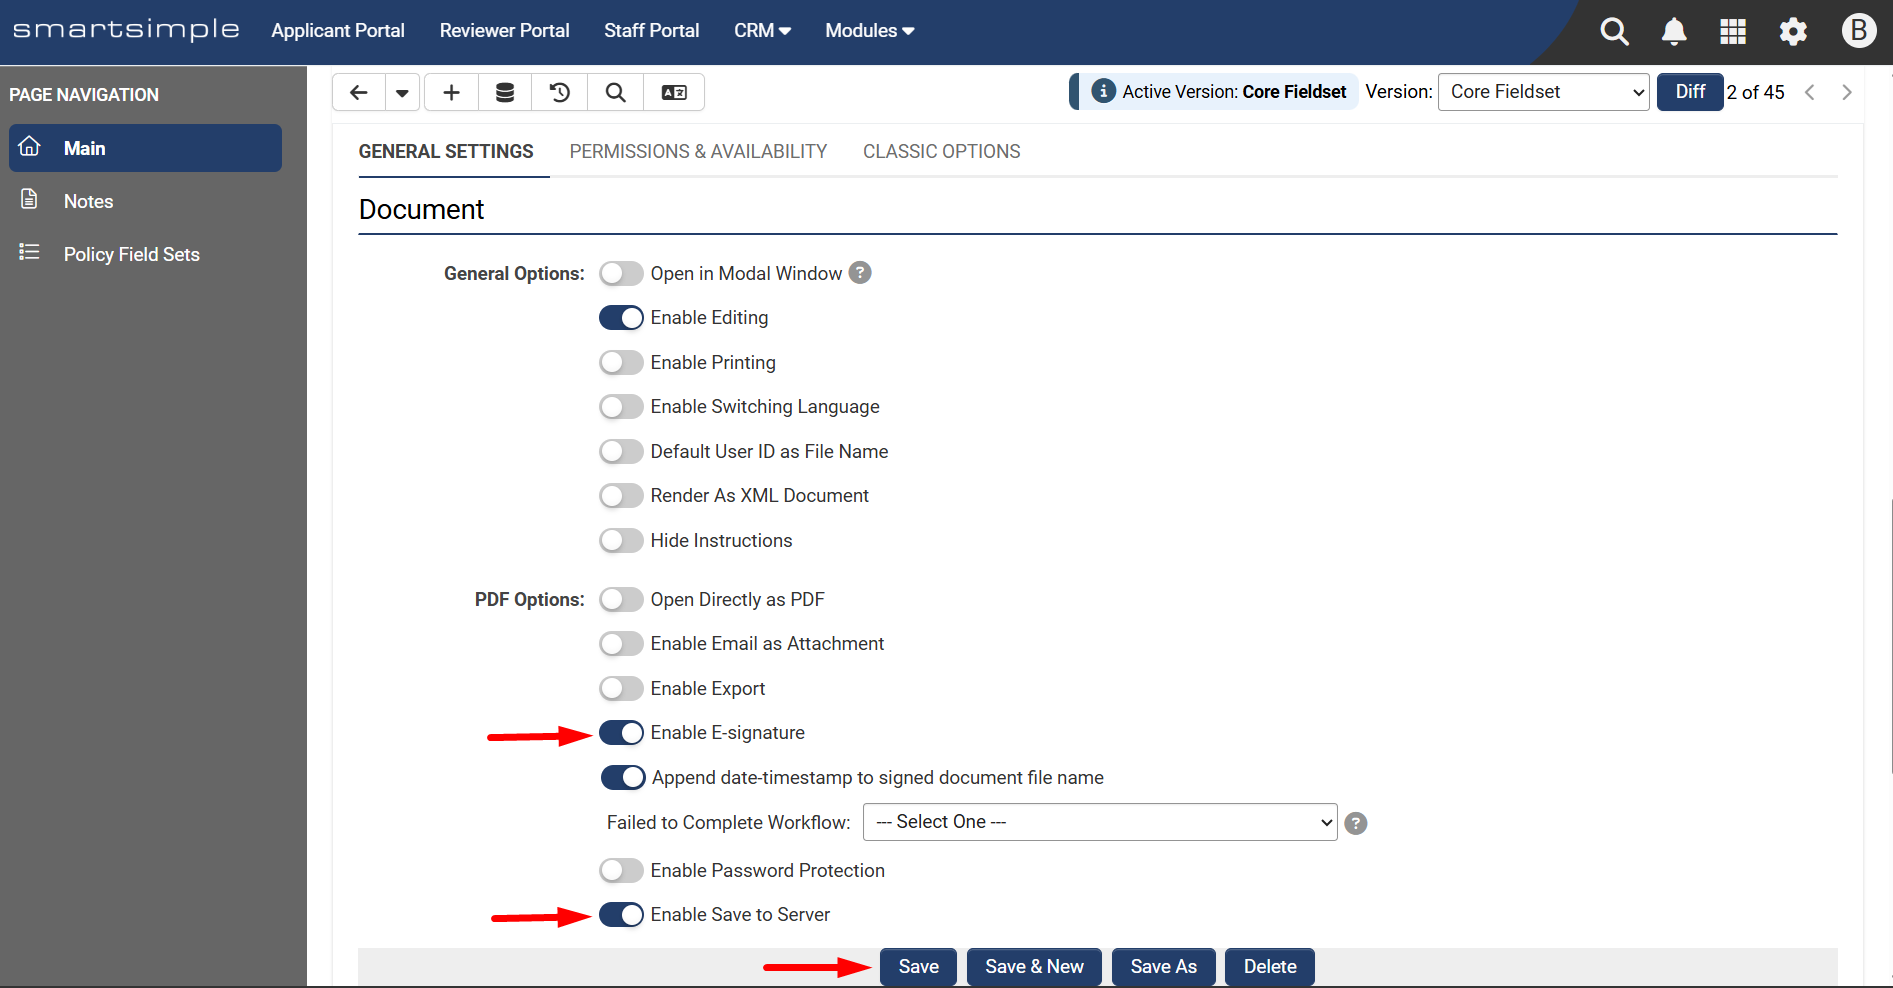Viewport: 1893px width, 988px height.
Task: Toggle Enable Editing switch
Action: click(621, 318)
